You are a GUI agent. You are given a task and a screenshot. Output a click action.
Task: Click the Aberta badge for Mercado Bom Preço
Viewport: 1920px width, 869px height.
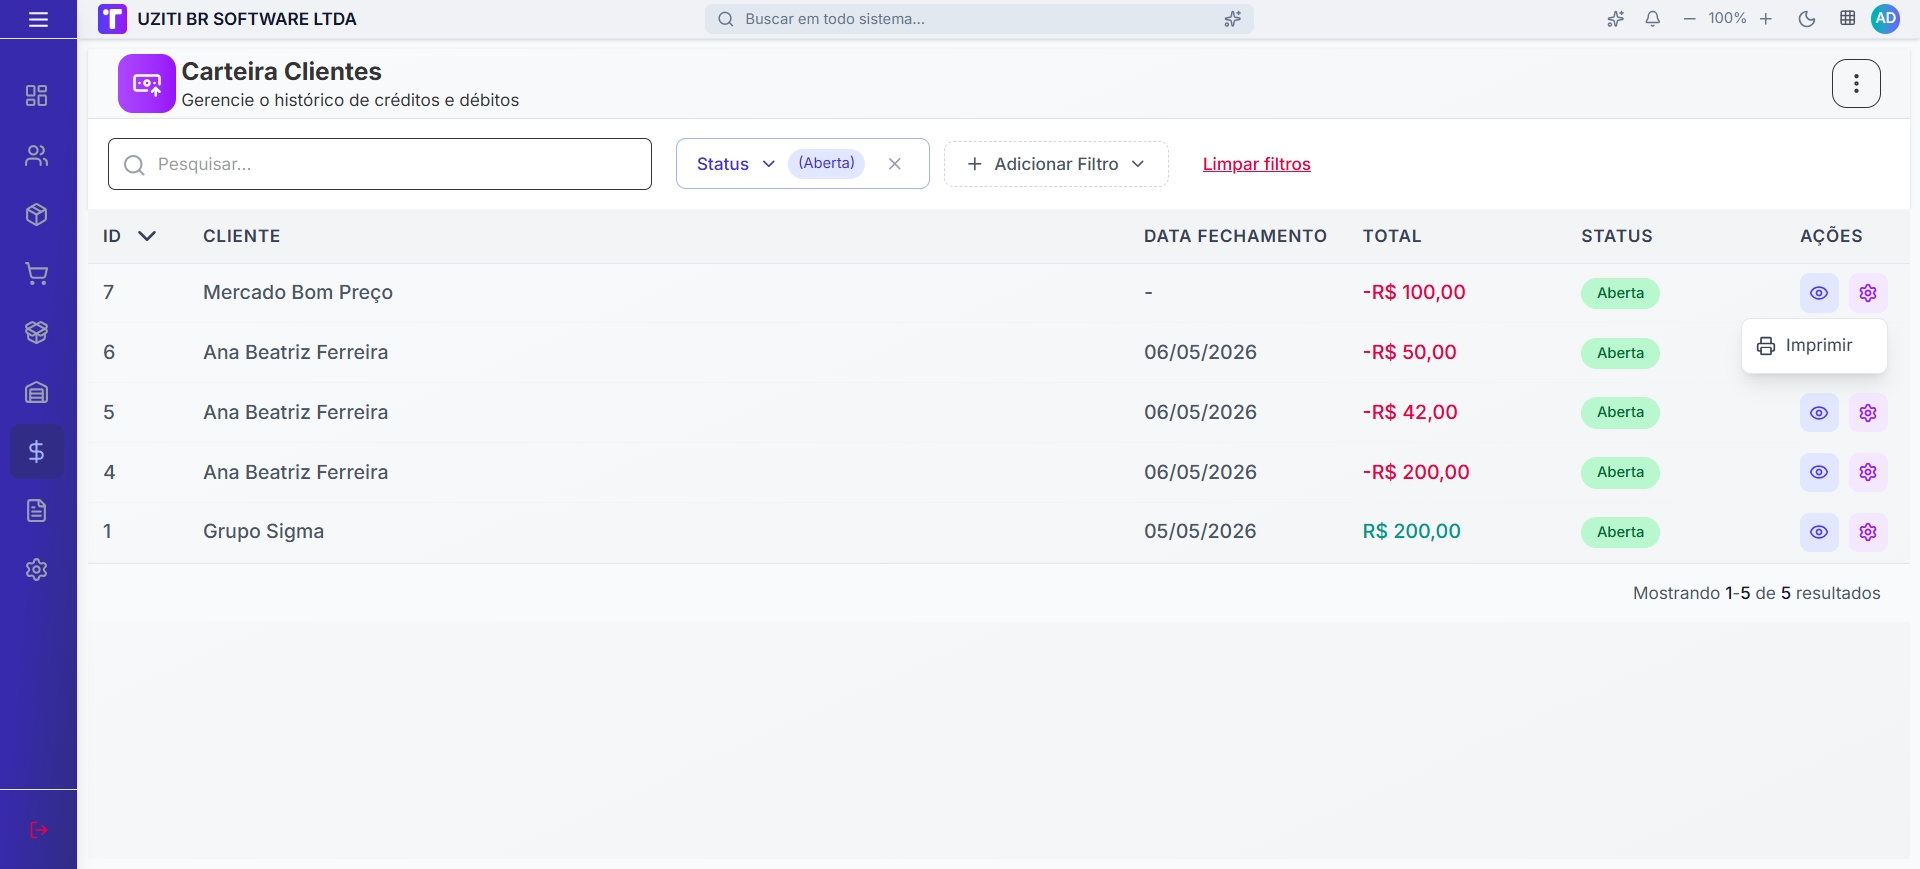(1620, 293)
